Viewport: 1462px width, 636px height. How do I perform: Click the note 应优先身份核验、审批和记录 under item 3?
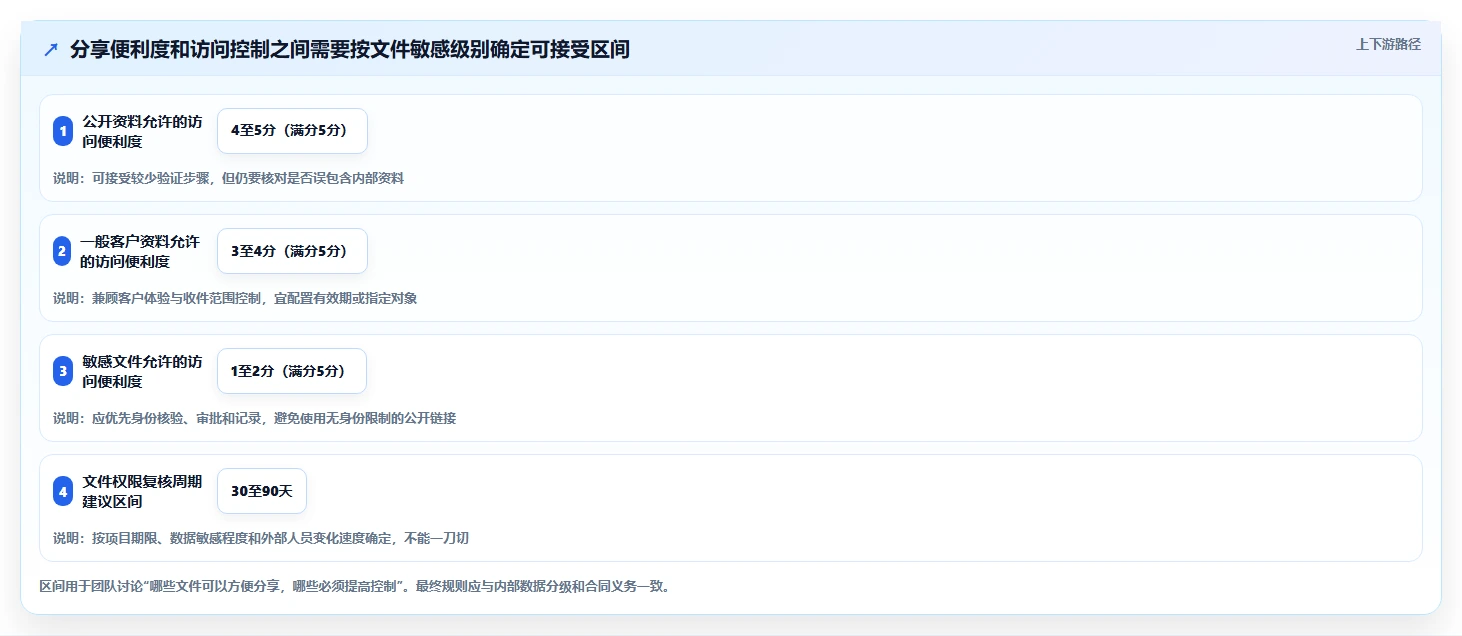(254, 418)
